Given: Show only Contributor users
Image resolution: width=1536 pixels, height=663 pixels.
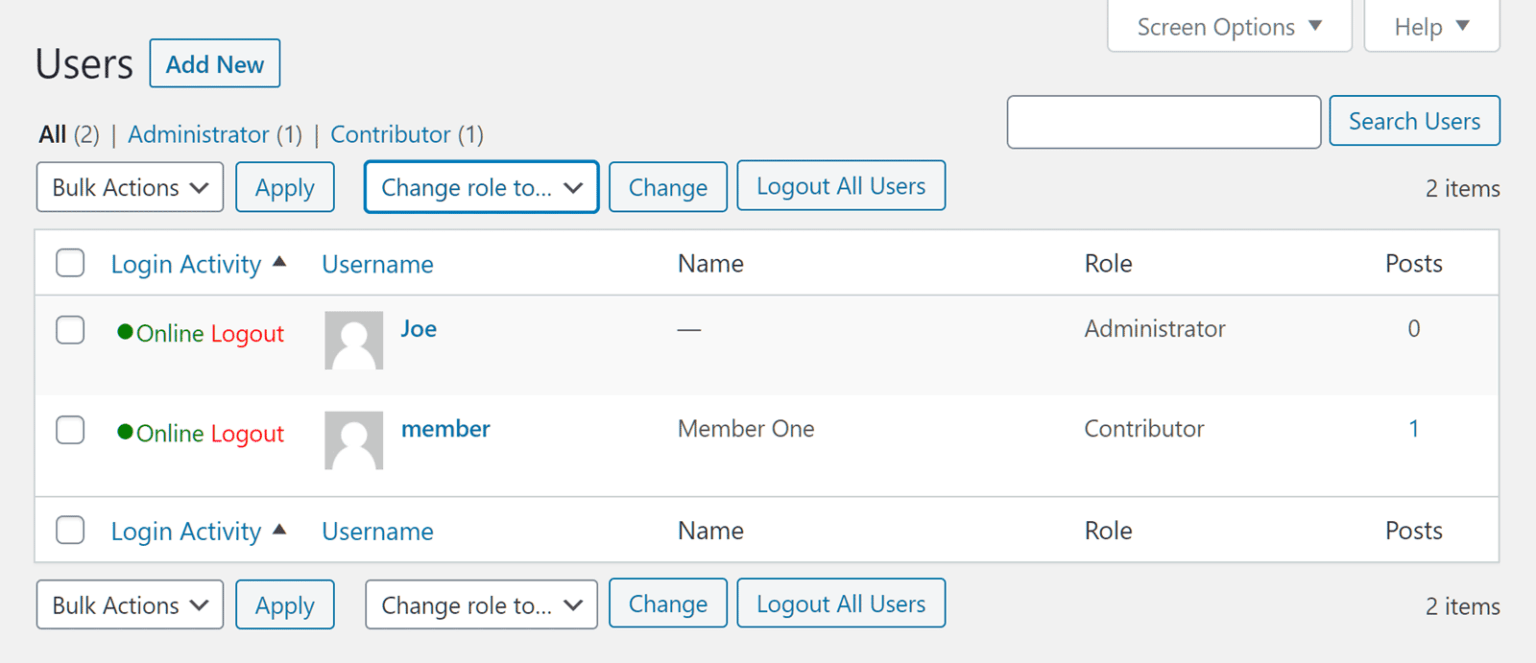Looking at the screenshot, I should point(390,134).
